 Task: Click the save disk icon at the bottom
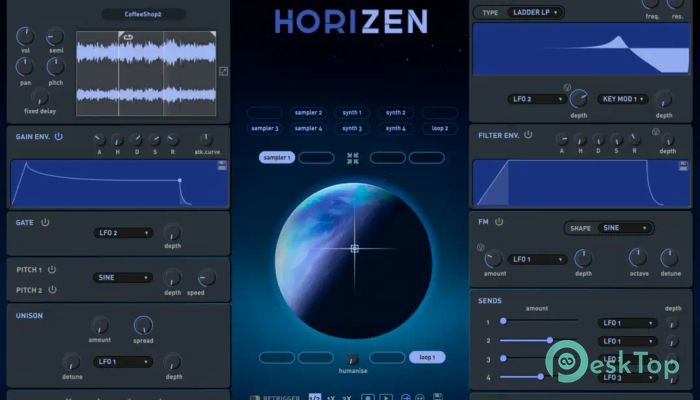click(x=437, y=396)
